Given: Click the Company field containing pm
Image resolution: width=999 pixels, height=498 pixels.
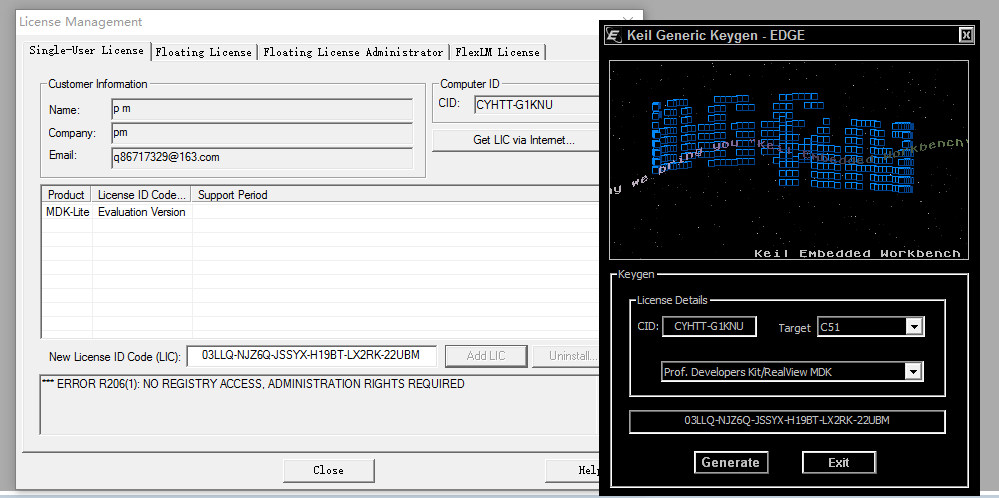Looking at the screenshot, I should click(262, 133).
